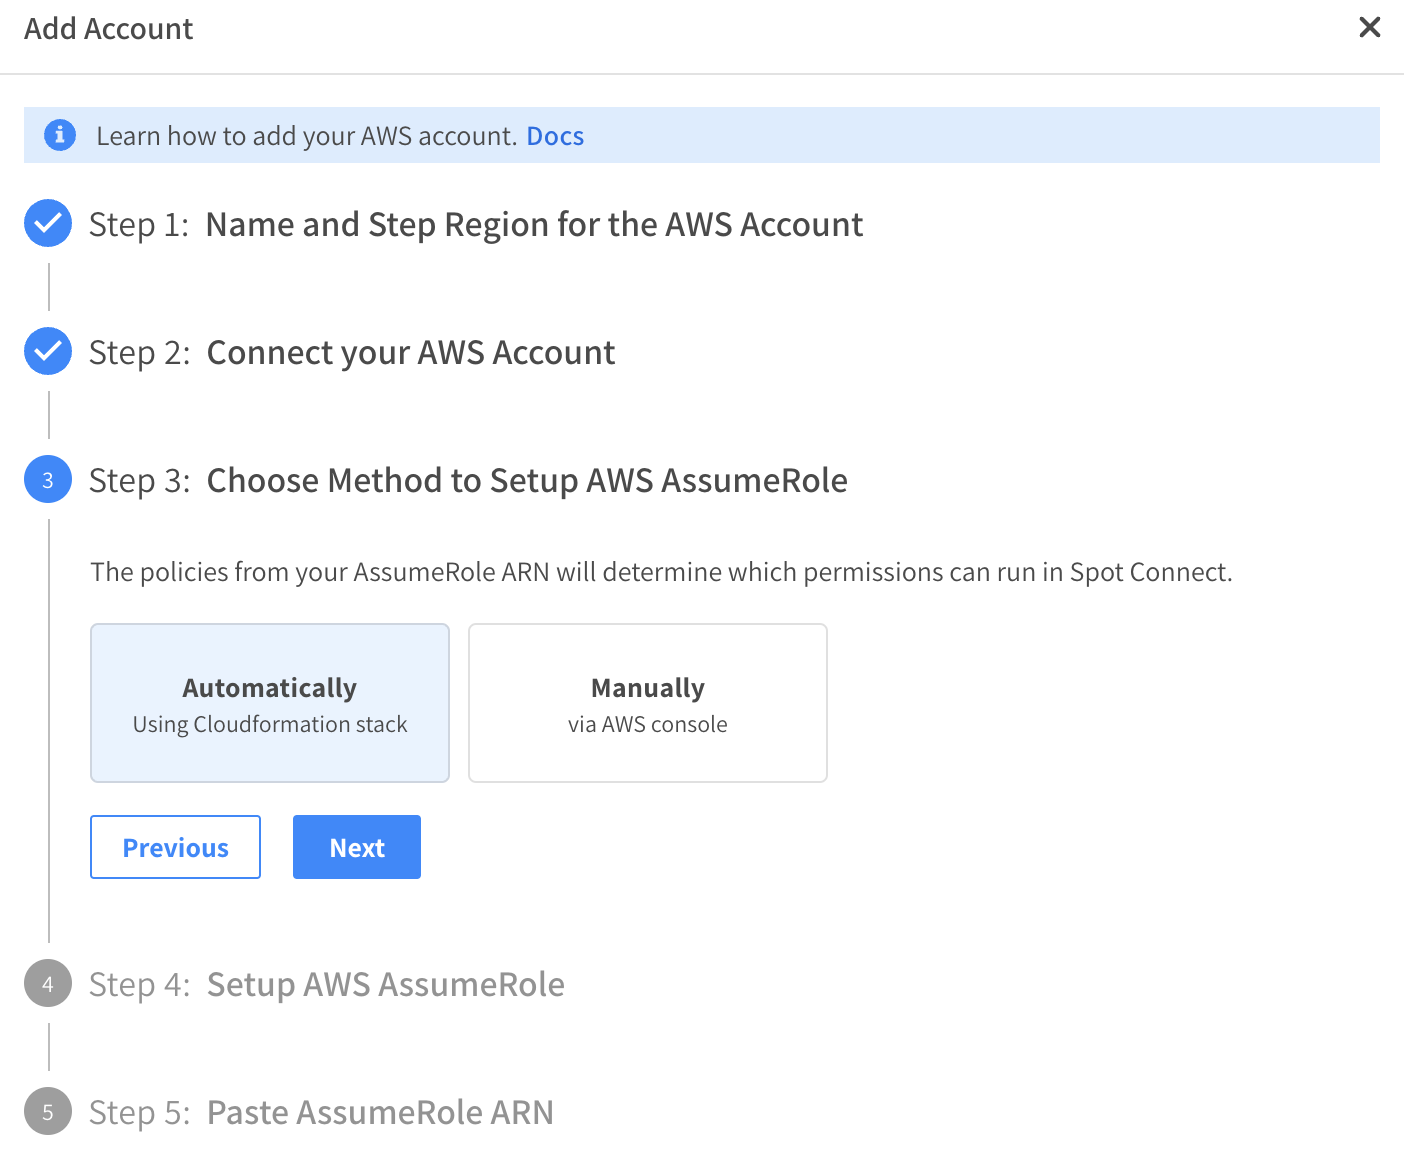Click the grey Step 4 number circle

[x=48, y=984]
